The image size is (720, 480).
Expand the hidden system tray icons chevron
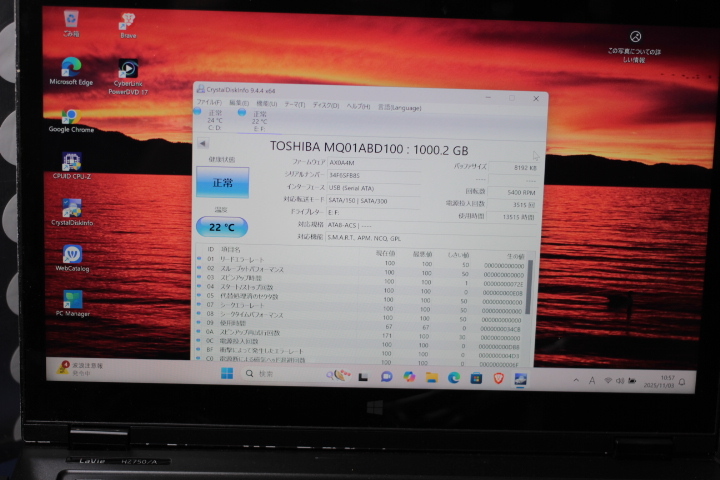[x=576, y=380]
